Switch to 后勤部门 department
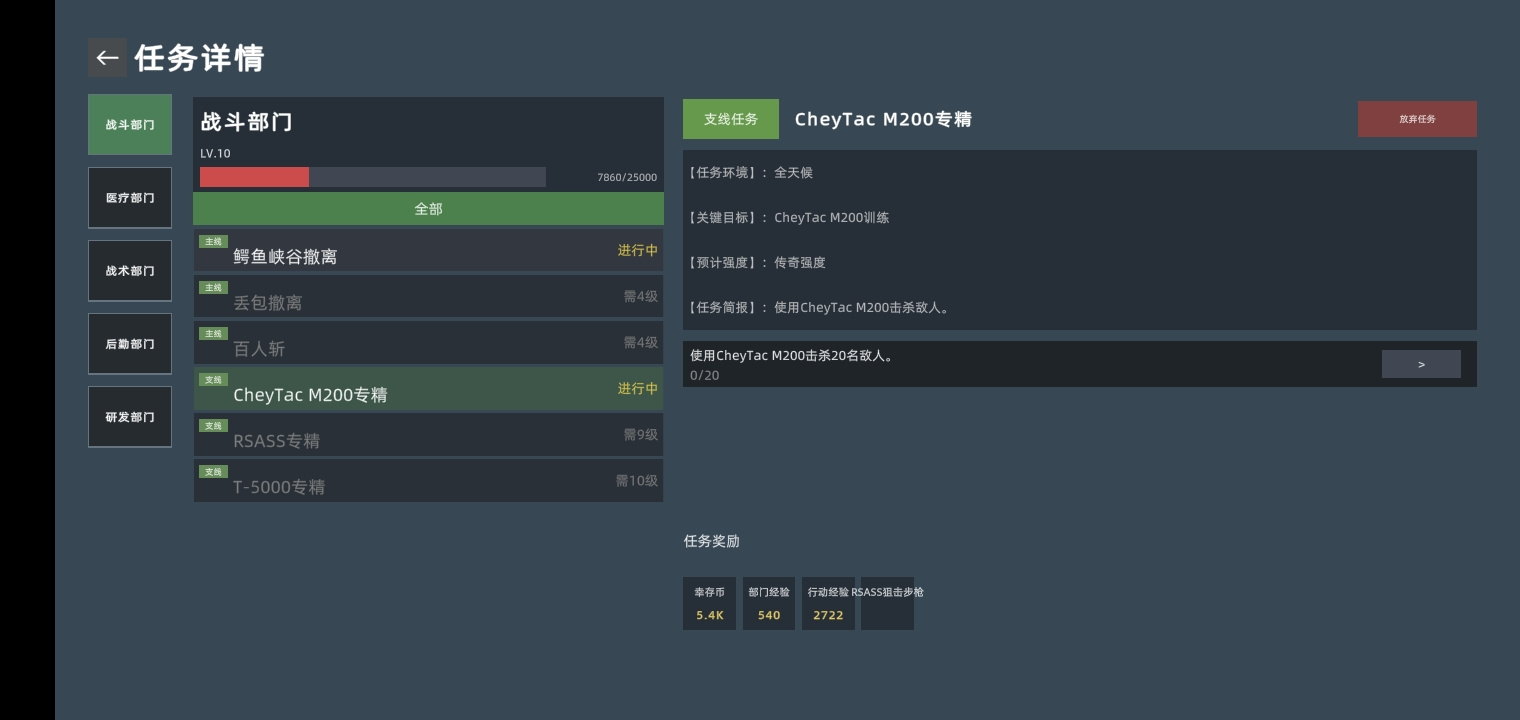 (130, 344)
